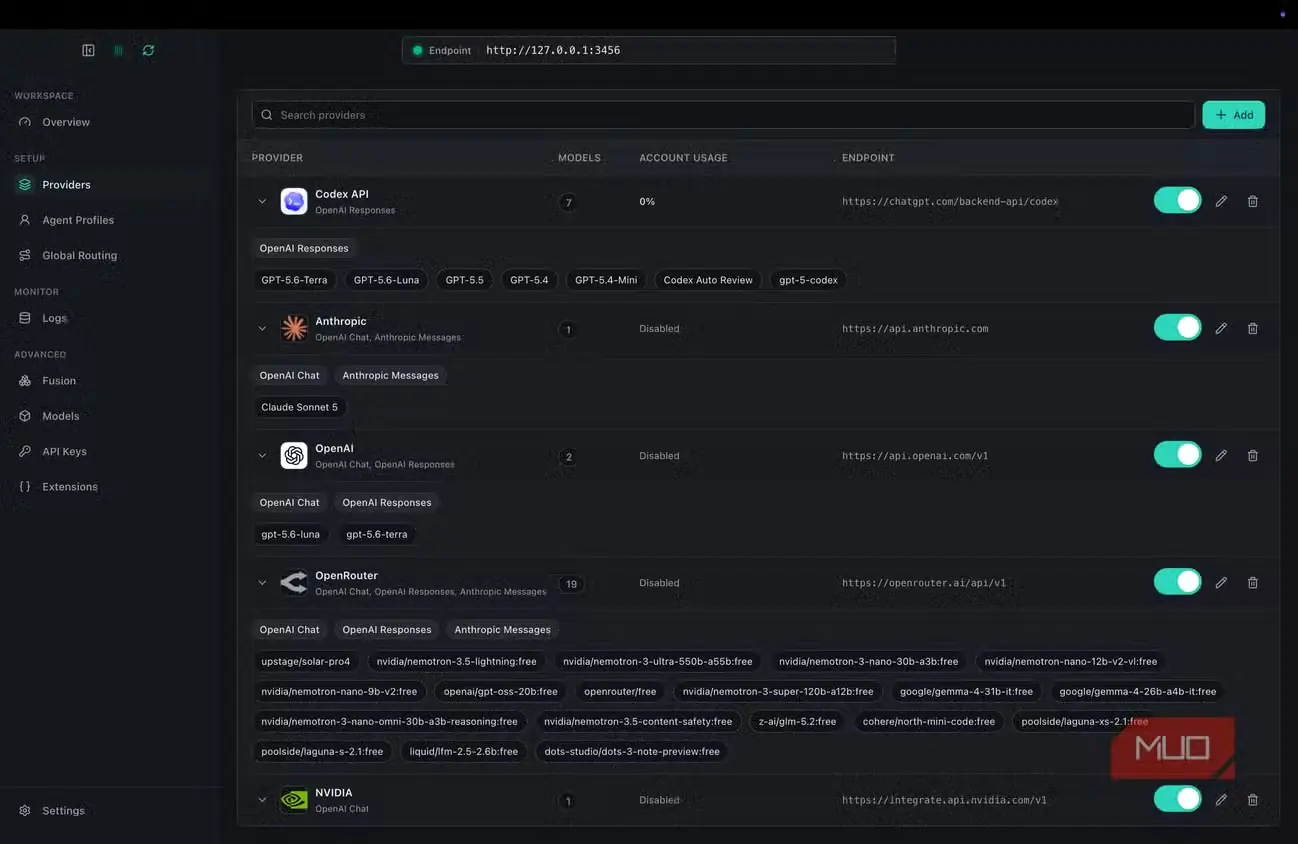1298x844 pixels.
Task: Toggle the NVIDIA provider switch
Action: click(1177, 798)
